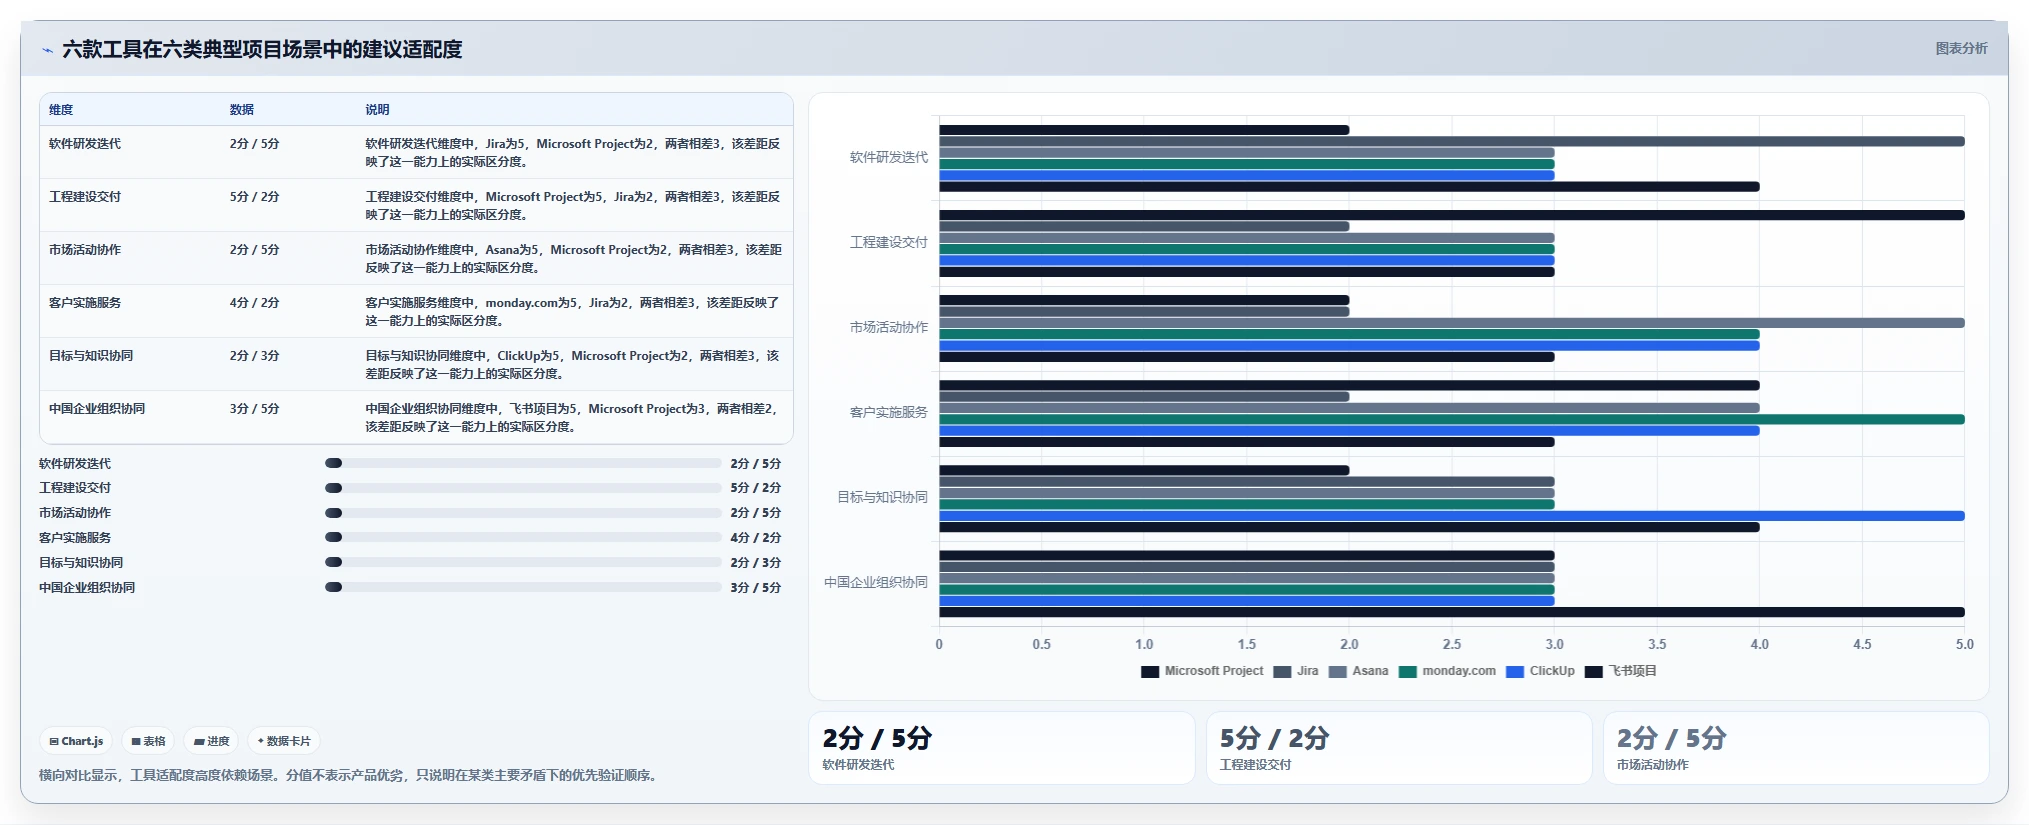Click the 5.0 x-axis tick label
Screen dimensions: 2029x825
(1964, 645)
